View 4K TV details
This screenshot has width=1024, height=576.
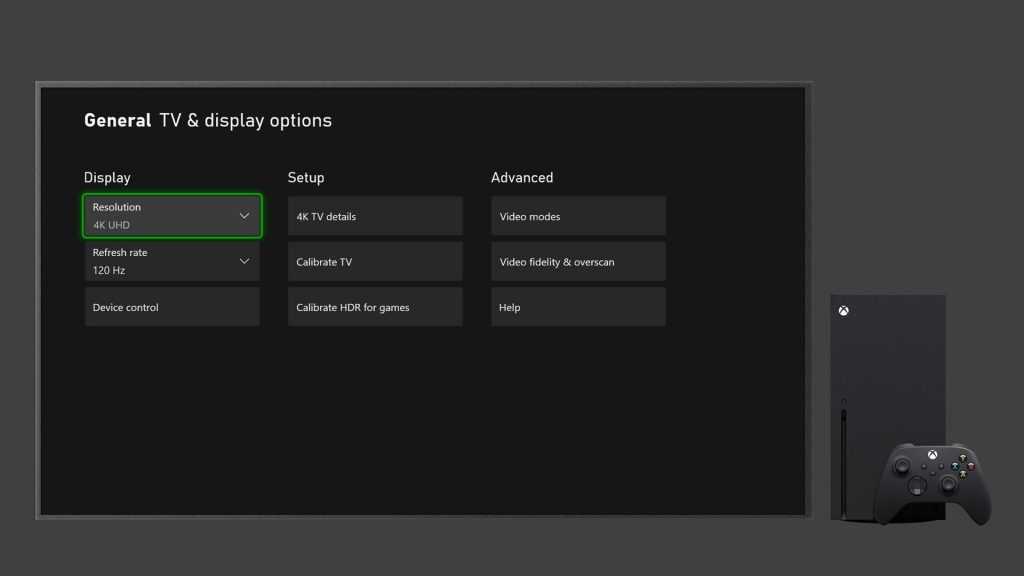[x=375, y=215]
